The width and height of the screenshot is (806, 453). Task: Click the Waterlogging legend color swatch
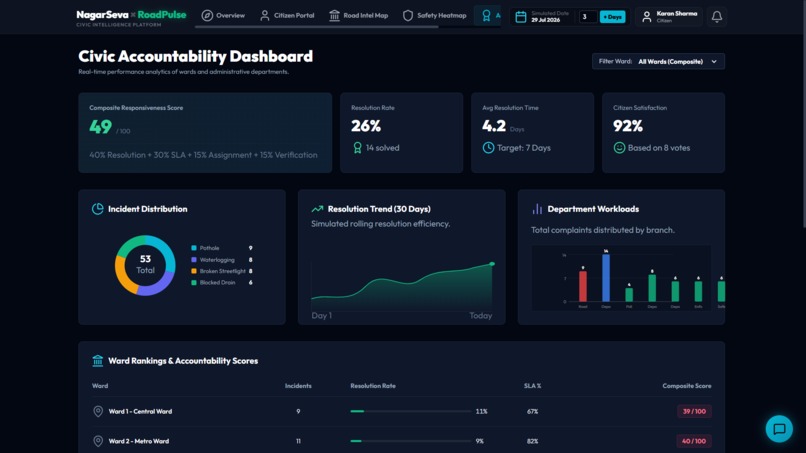(194, 260)
